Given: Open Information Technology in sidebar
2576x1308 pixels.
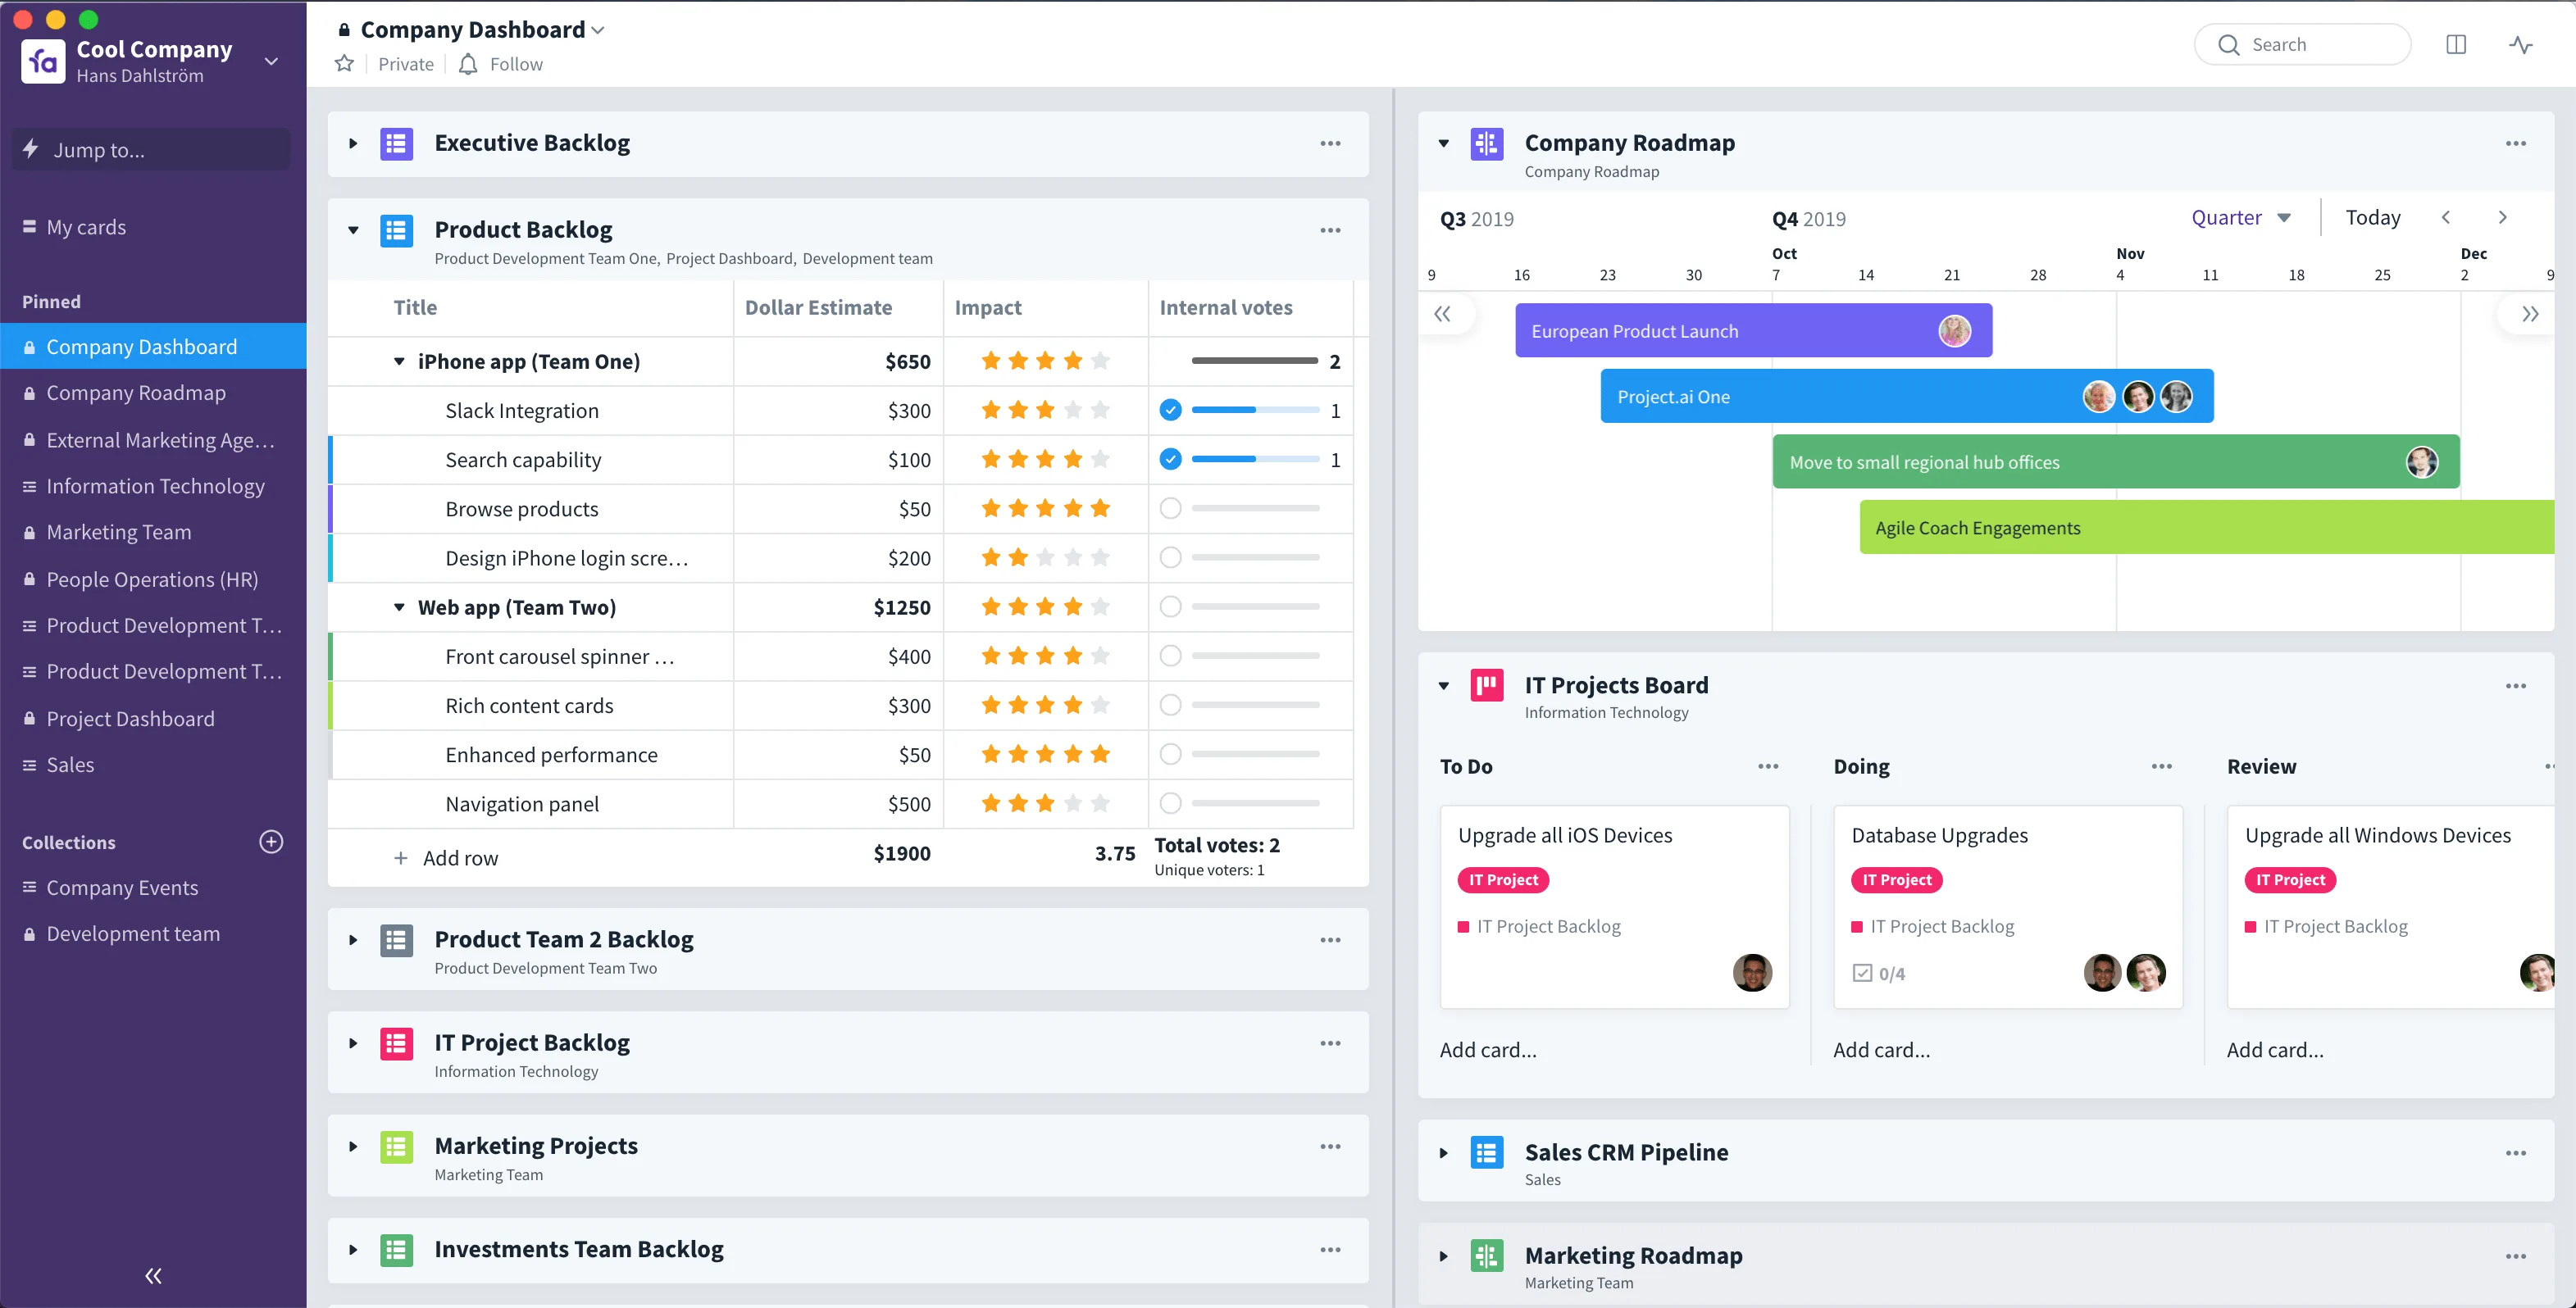Looking at the screenshot, I should pyautogui.click(x=154, y=486).
